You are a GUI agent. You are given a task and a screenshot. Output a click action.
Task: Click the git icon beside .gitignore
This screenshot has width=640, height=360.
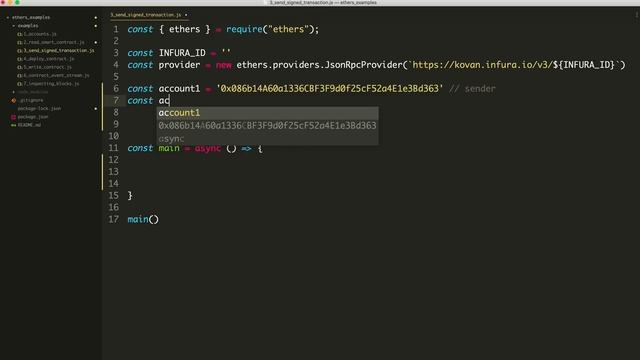(13, 100)
